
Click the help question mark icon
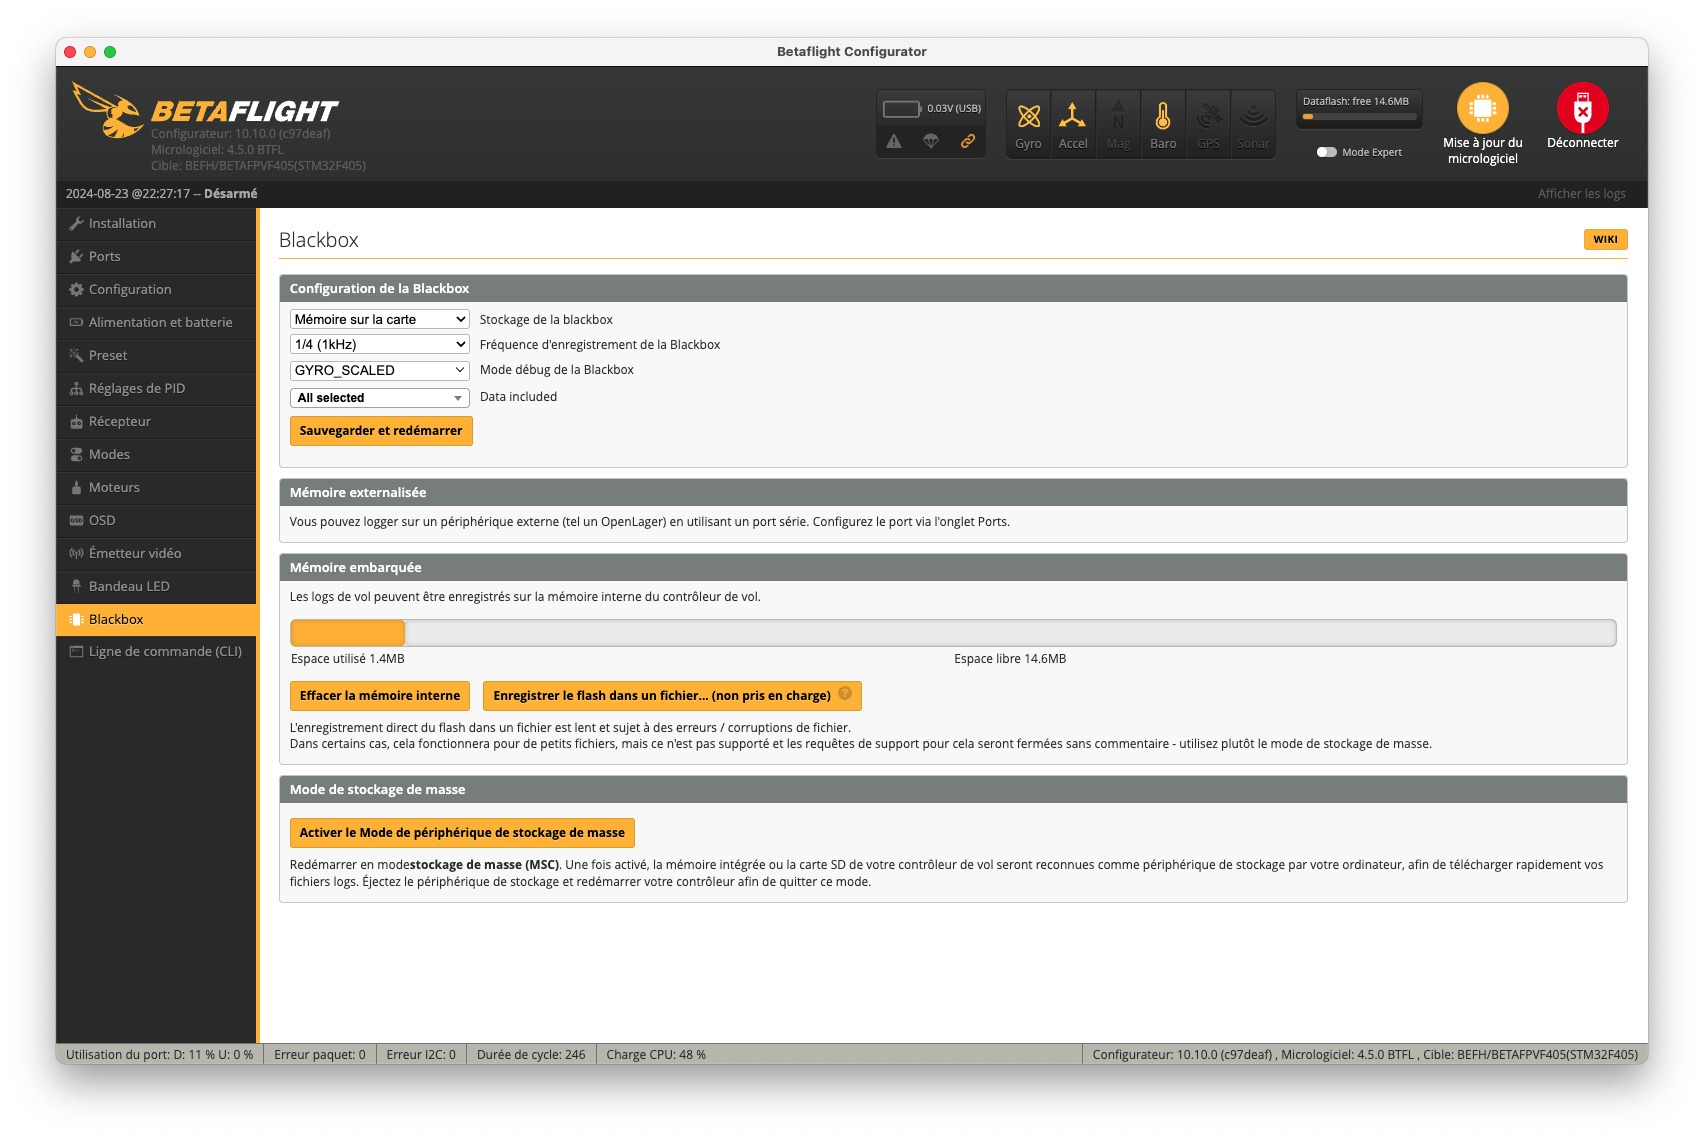(845, 693)
